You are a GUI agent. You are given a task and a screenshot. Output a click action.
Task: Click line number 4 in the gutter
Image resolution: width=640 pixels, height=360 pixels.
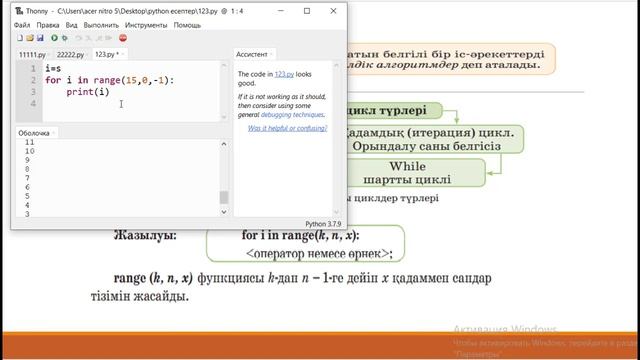click(33, 104)
